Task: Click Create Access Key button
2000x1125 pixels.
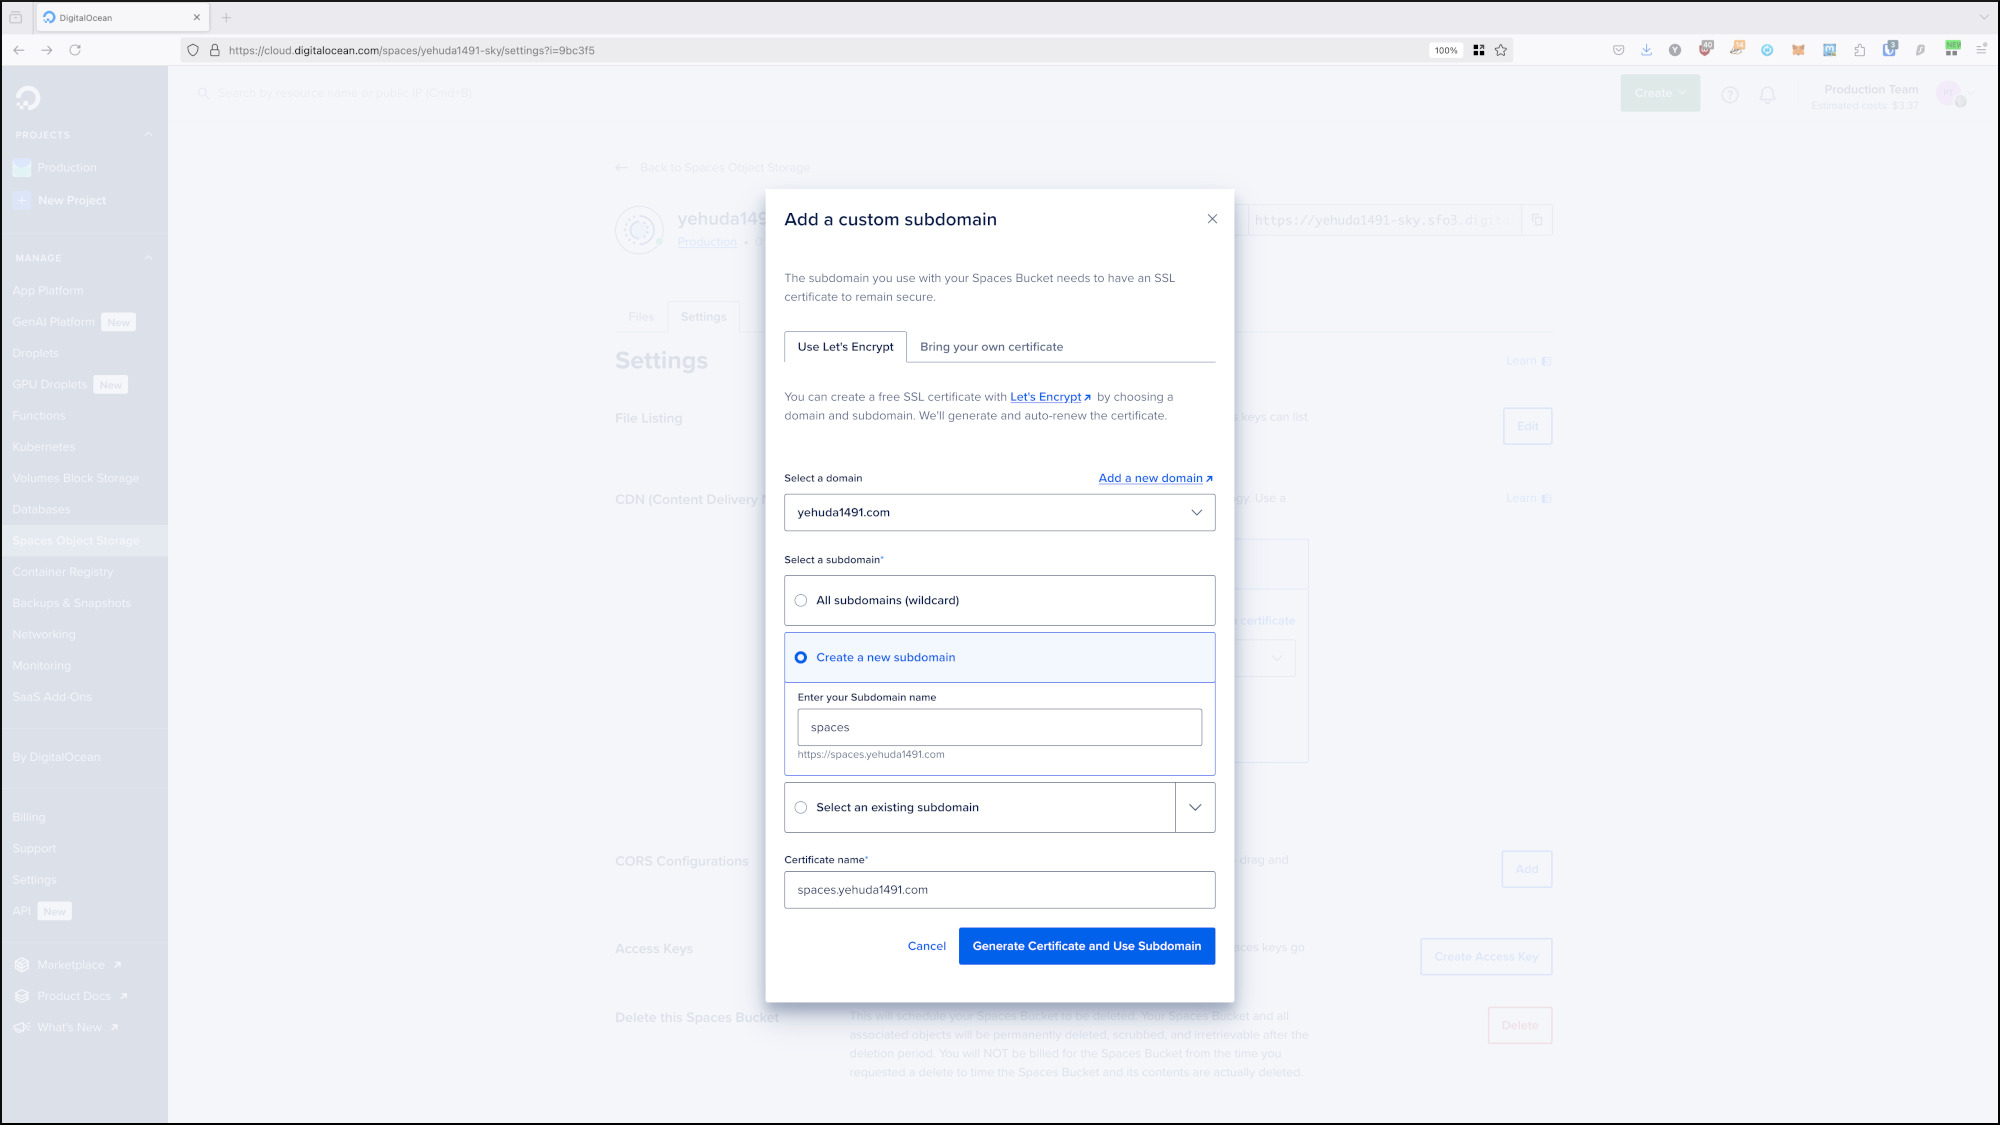Action: click(1486, 957)
